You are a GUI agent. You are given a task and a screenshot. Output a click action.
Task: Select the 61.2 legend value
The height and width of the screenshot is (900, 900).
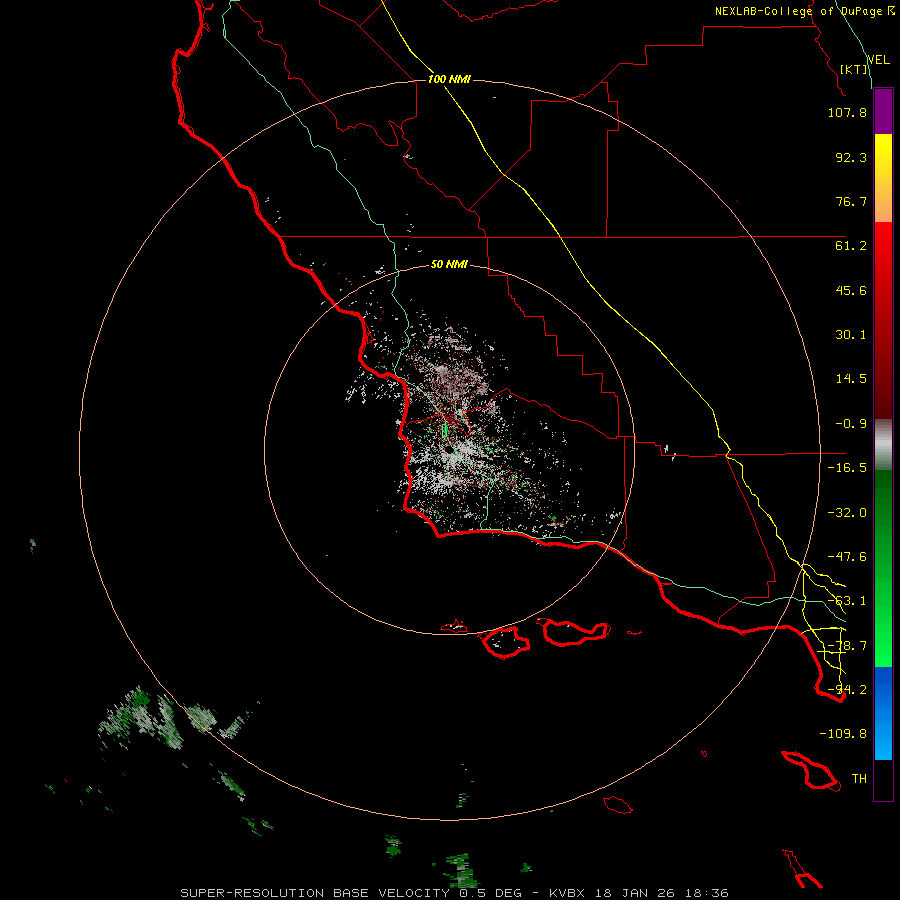[851, 246]
